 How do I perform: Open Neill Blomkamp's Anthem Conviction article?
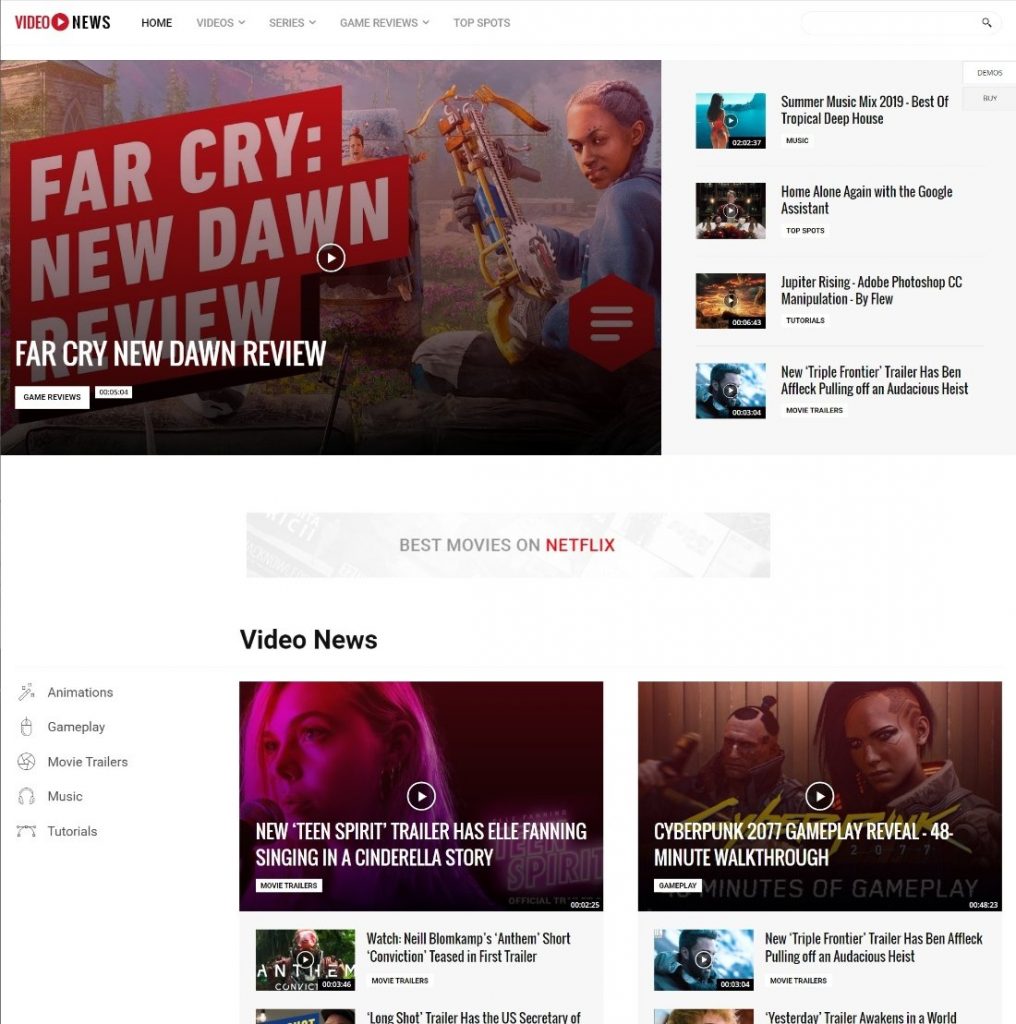[x=468, y=948]
